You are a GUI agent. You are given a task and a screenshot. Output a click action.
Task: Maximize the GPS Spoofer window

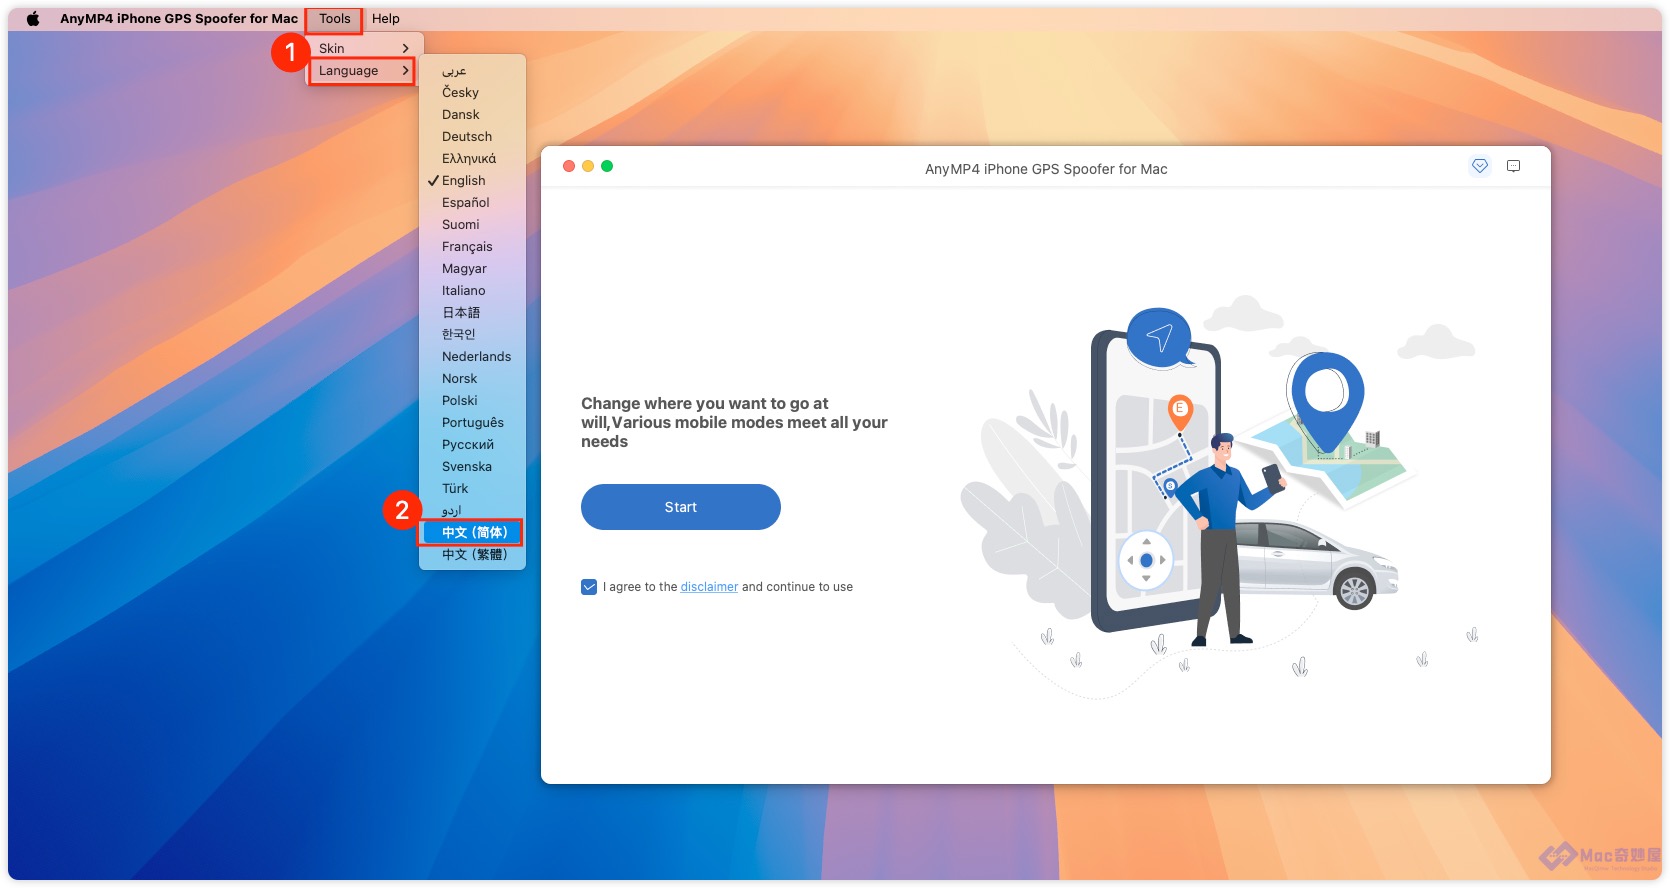(607, 166)
